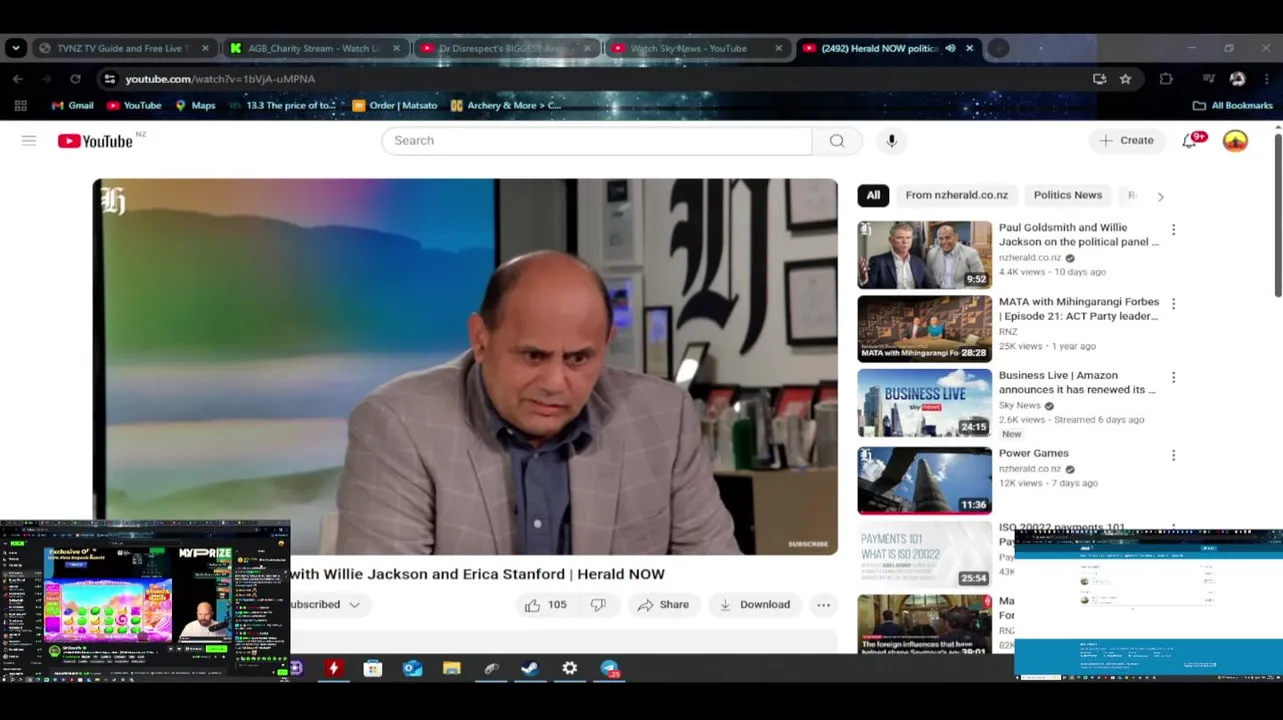Bookmark this page with the star
Screen dimensions: 1283x720
click(x=1126, y=79)
